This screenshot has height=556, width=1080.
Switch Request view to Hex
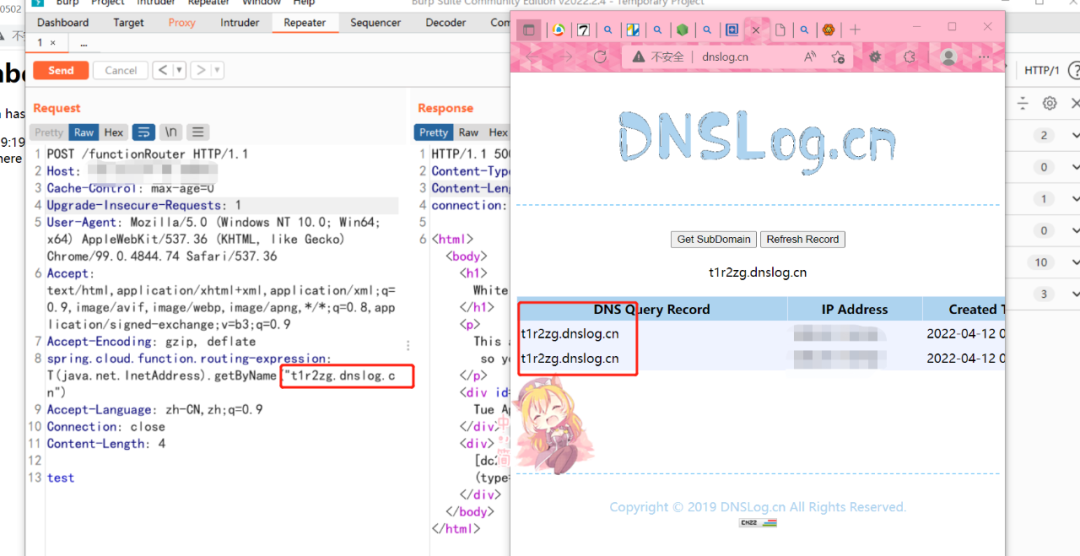point(114,132)
